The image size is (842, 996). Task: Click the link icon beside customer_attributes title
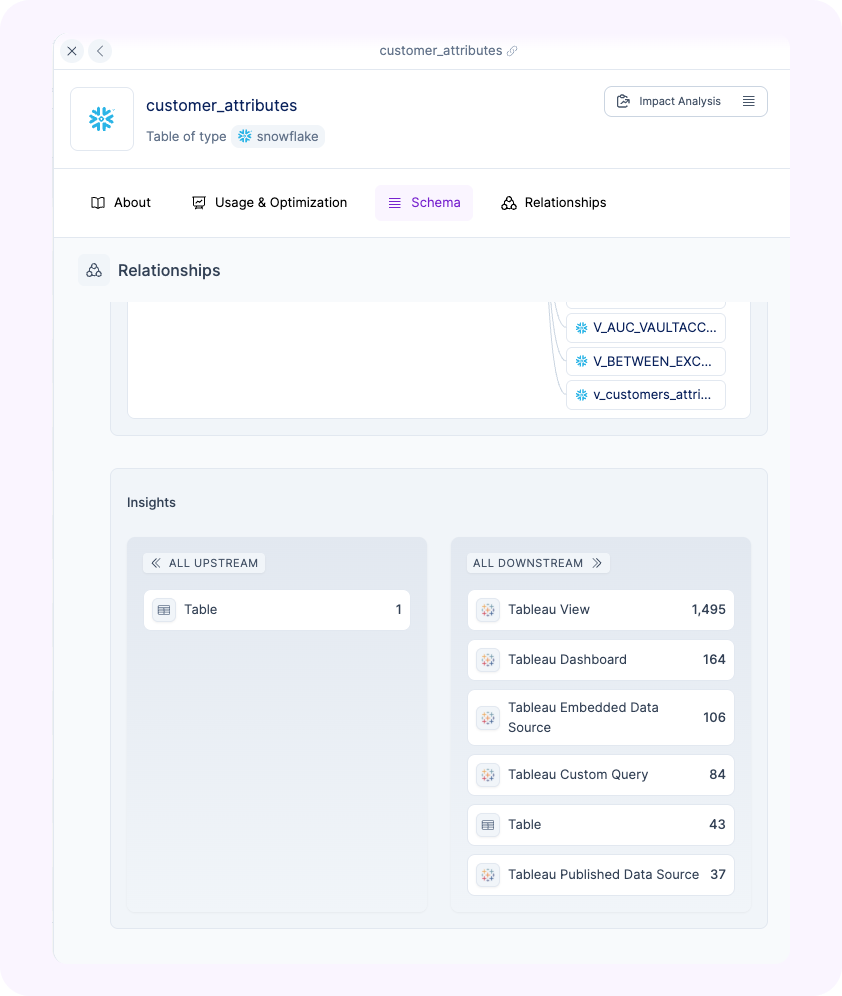pyautogui.click(x=513, y=51)
